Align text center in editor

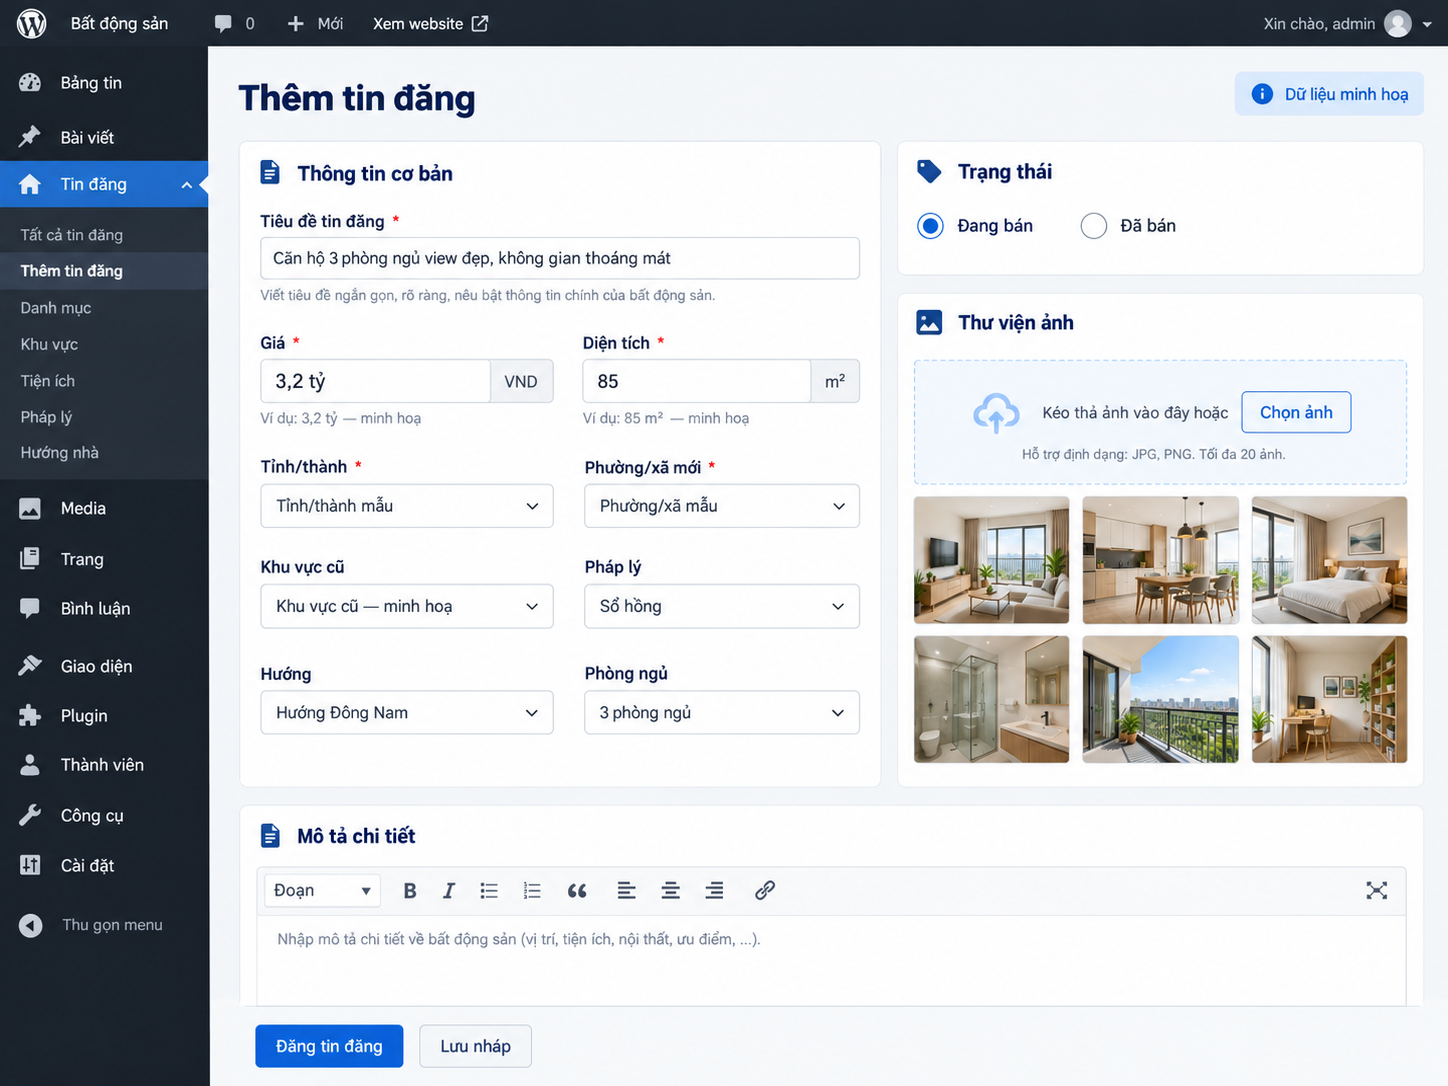(x=671, y=891)
